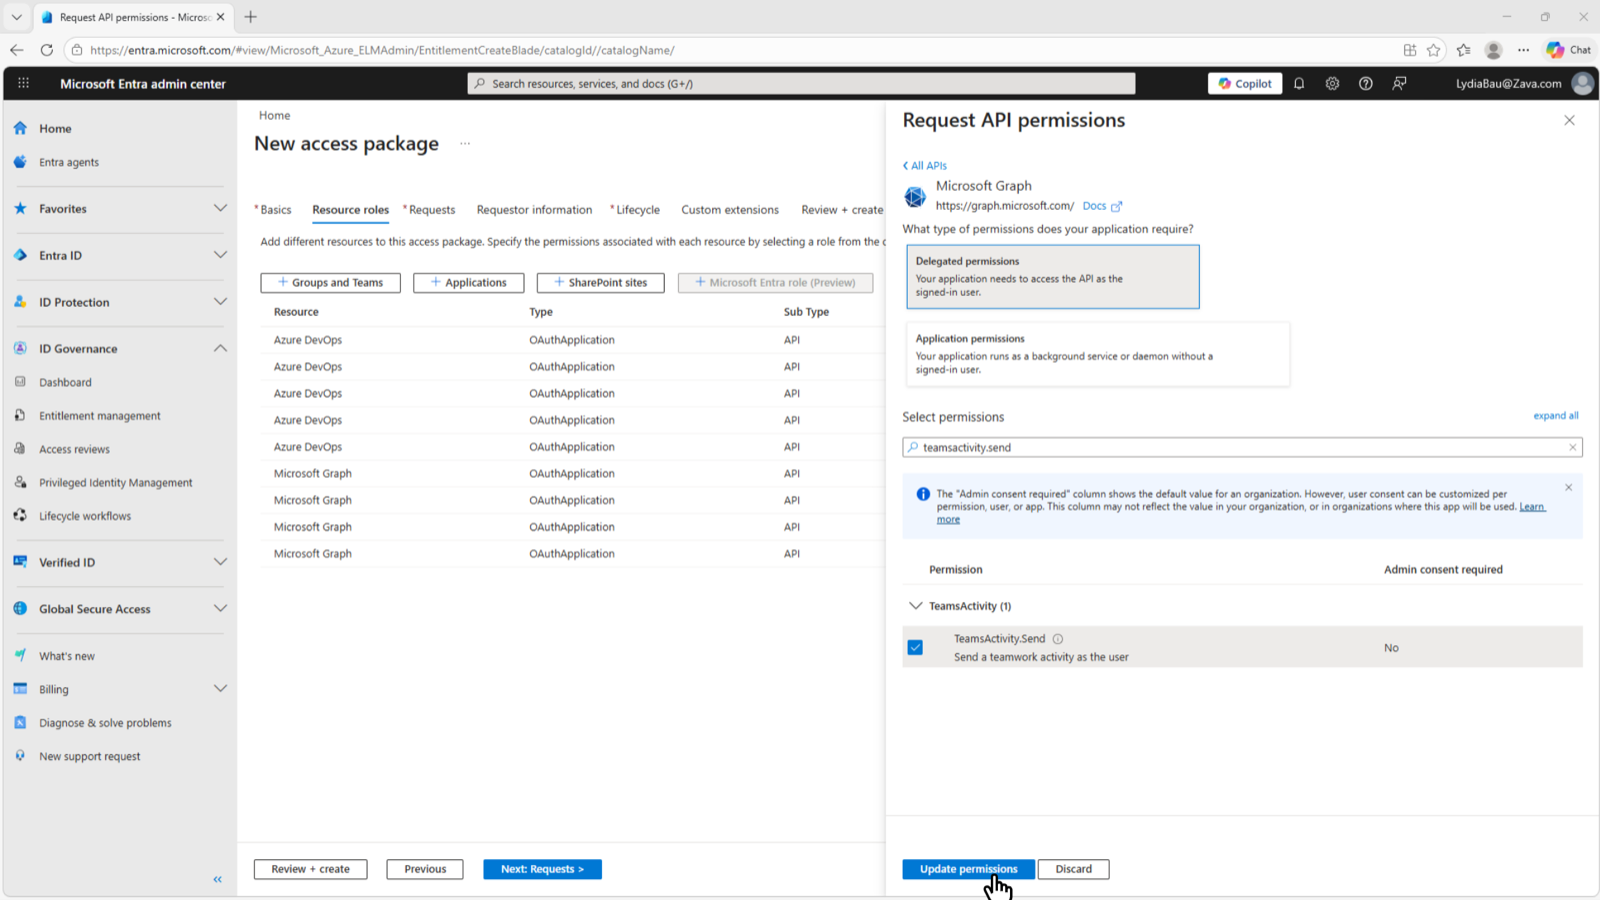Dismiss the admin consent info banner

[1568, 488]
